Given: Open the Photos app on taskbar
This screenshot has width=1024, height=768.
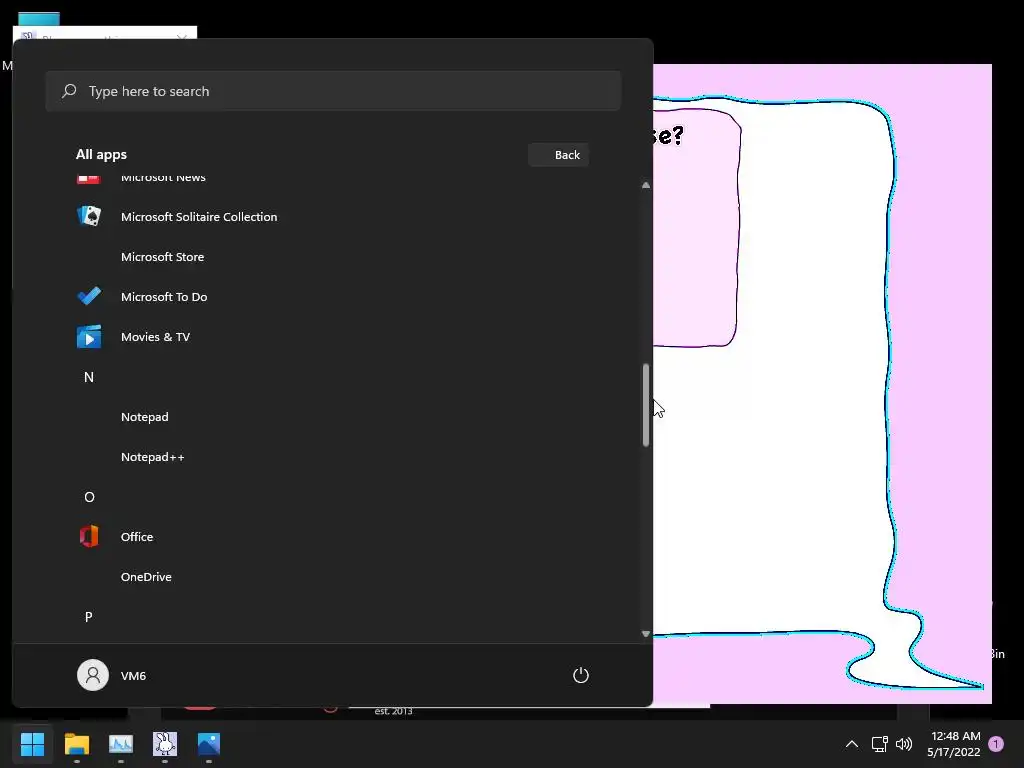Looking at the screenshot, I should point(209,744).
